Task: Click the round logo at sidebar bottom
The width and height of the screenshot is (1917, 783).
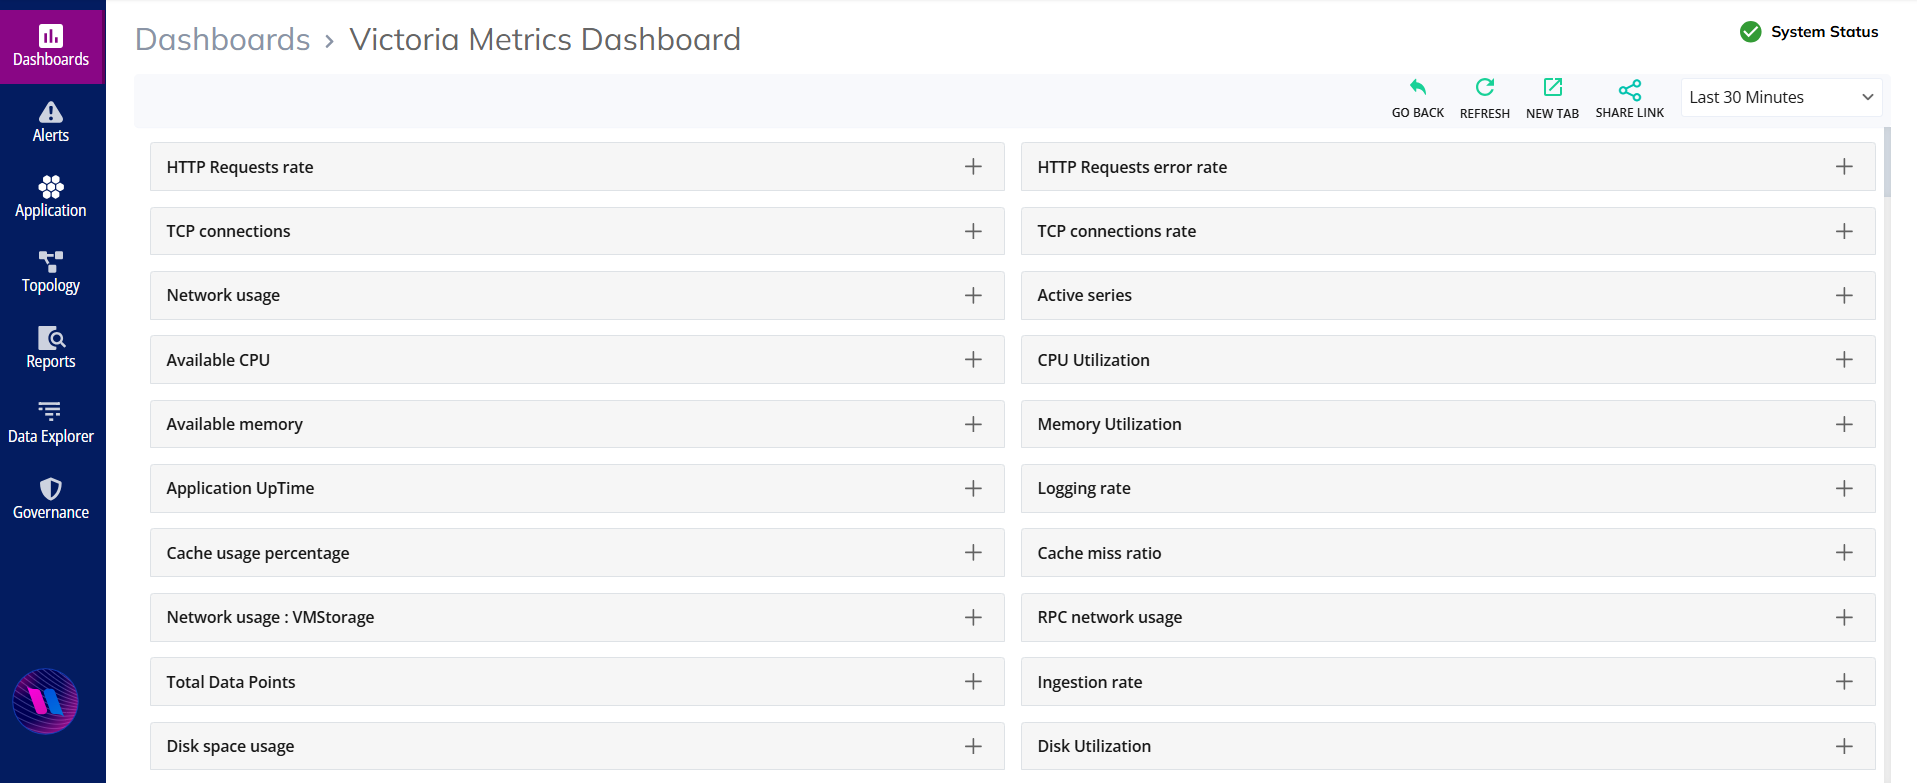Action: click(x=45, y=701)
